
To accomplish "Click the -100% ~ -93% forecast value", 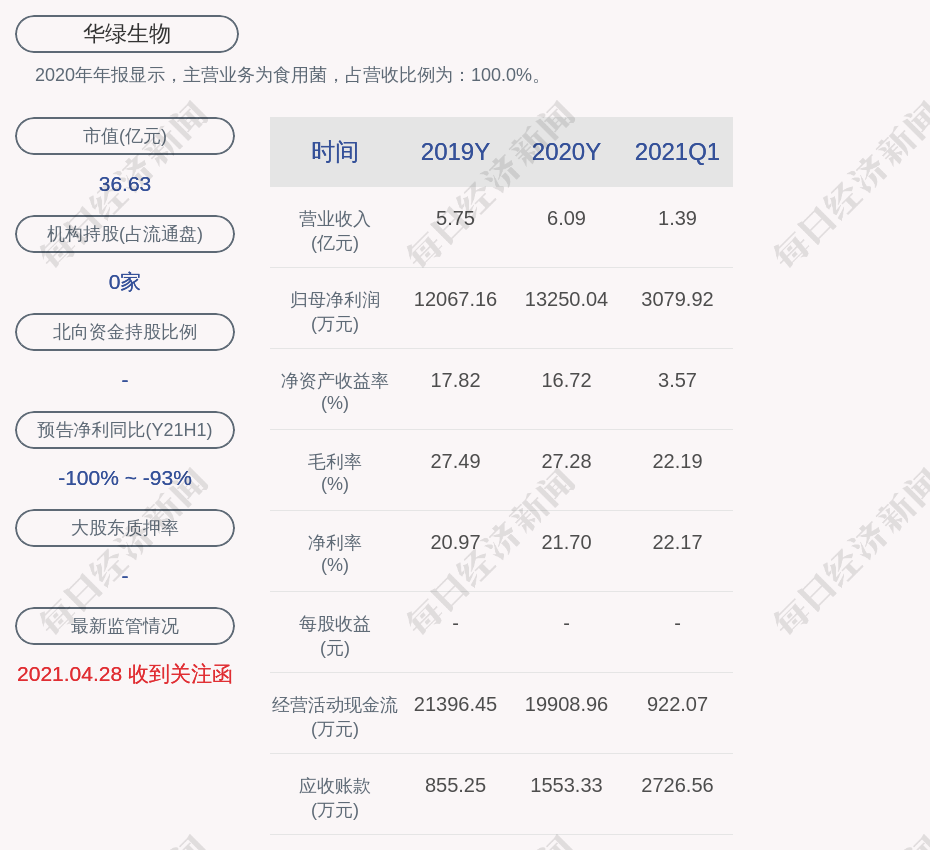I will (125, 477).
